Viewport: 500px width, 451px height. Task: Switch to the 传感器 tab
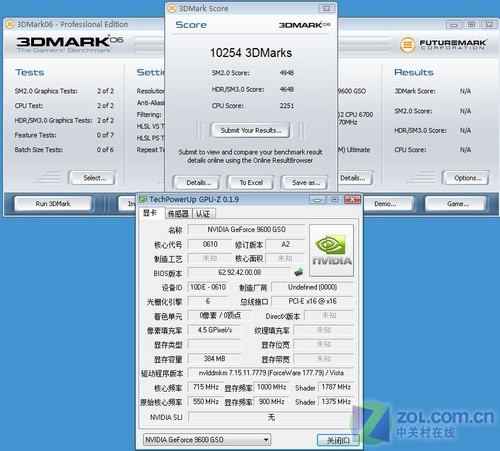click(x=178, y=214)
